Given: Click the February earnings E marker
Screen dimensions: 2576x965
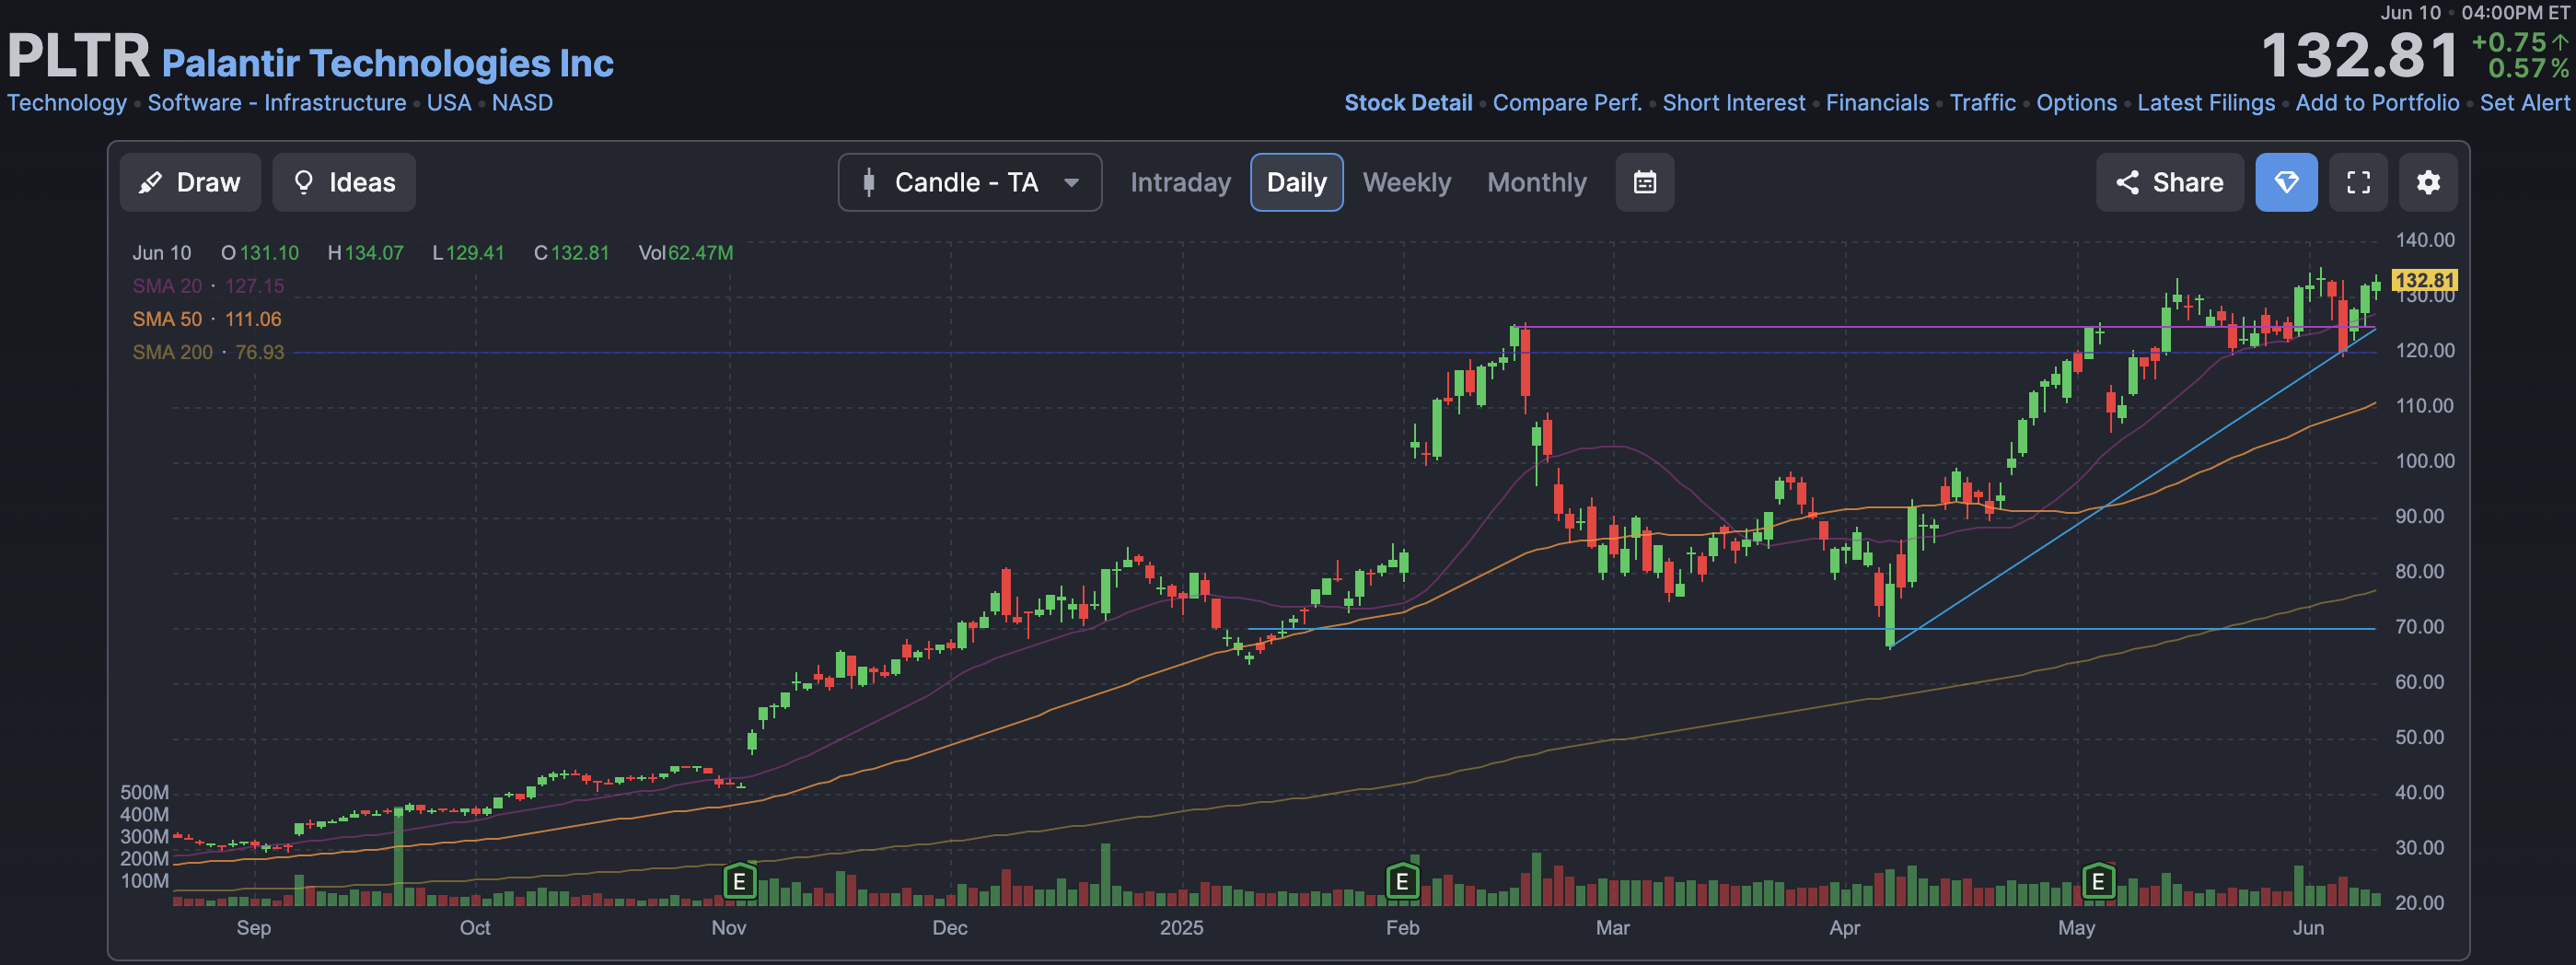Looking at the screenshot, I should pyautogui.click(x=1402, y=882).
